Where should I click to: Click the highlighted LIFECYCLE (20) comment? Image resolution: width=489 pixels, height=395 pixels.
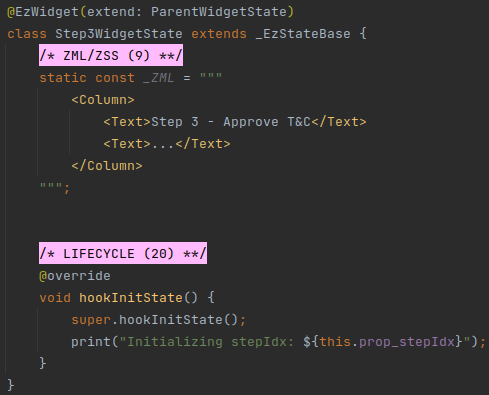pos(123,253)
